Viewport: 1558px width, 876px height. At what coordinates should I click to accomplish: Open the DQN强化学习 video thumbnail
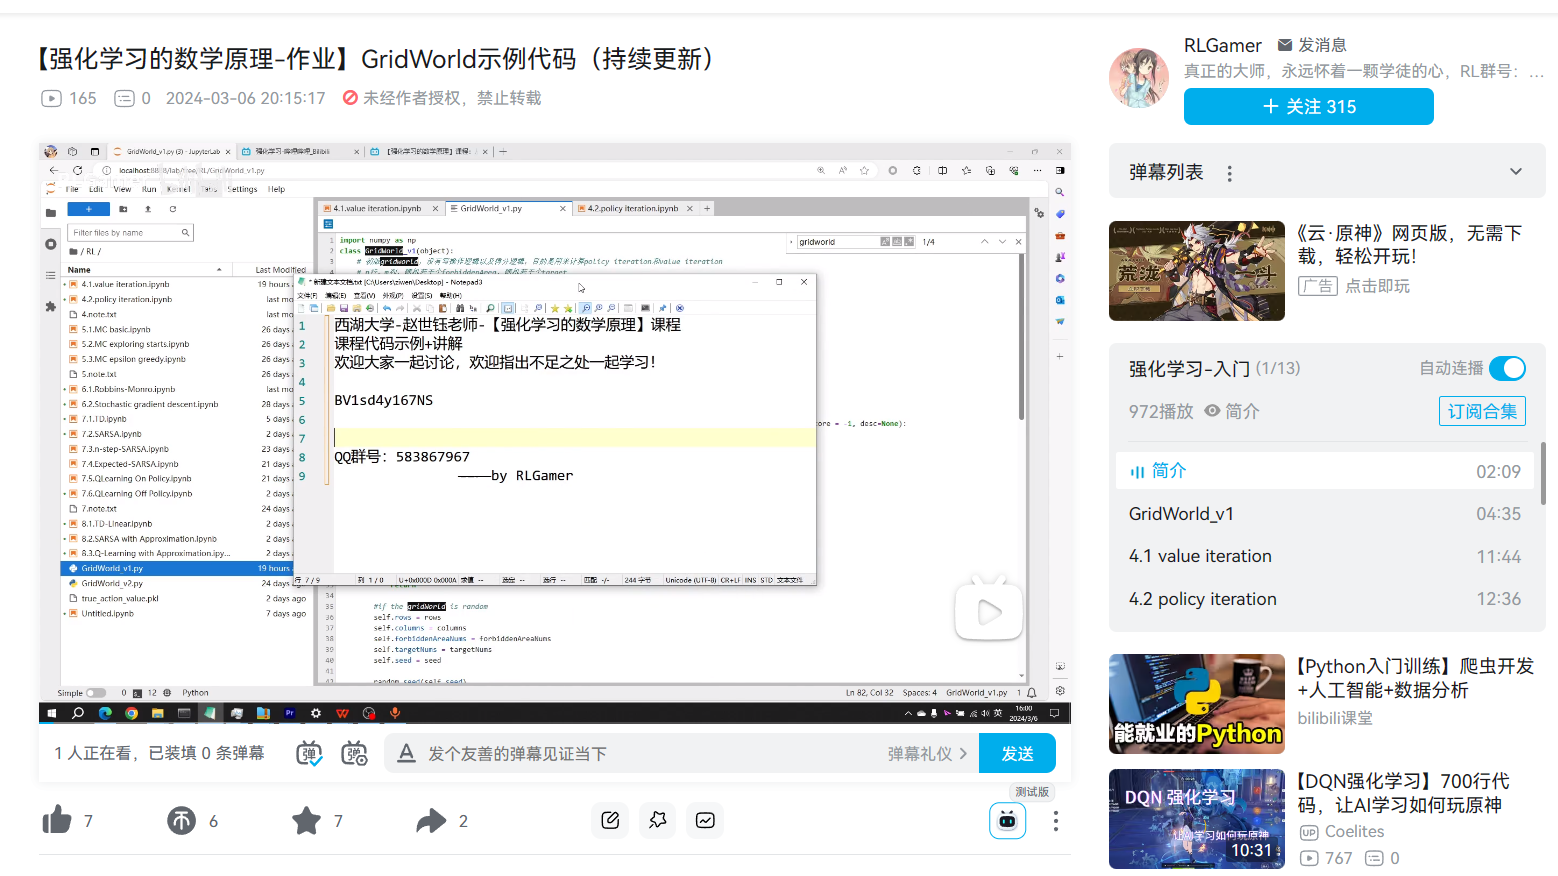(x=1196, y=818)
